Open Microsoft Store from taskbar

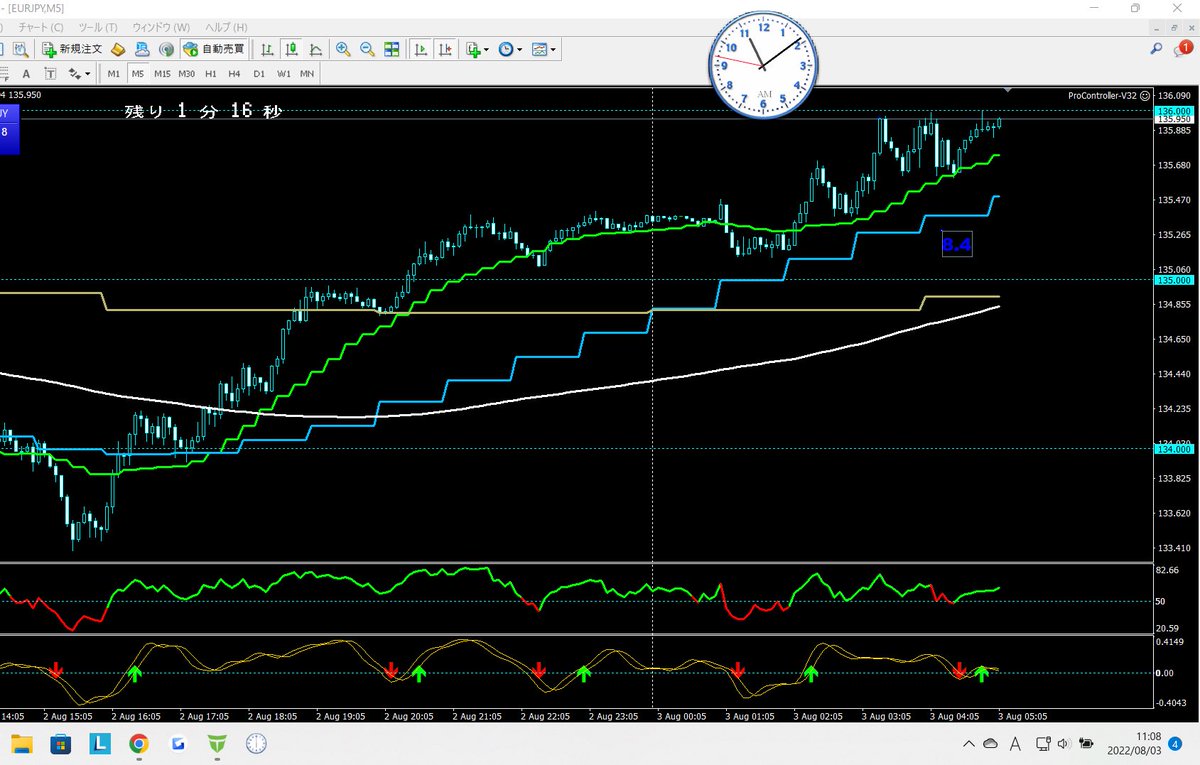point(61,743)
